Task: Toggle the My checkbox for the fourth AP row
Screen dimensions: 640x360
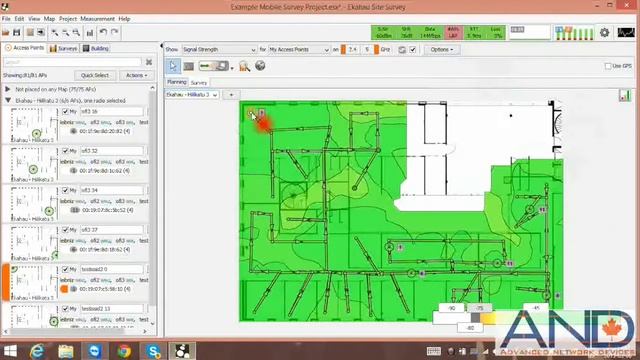Action: coord(65,230)
